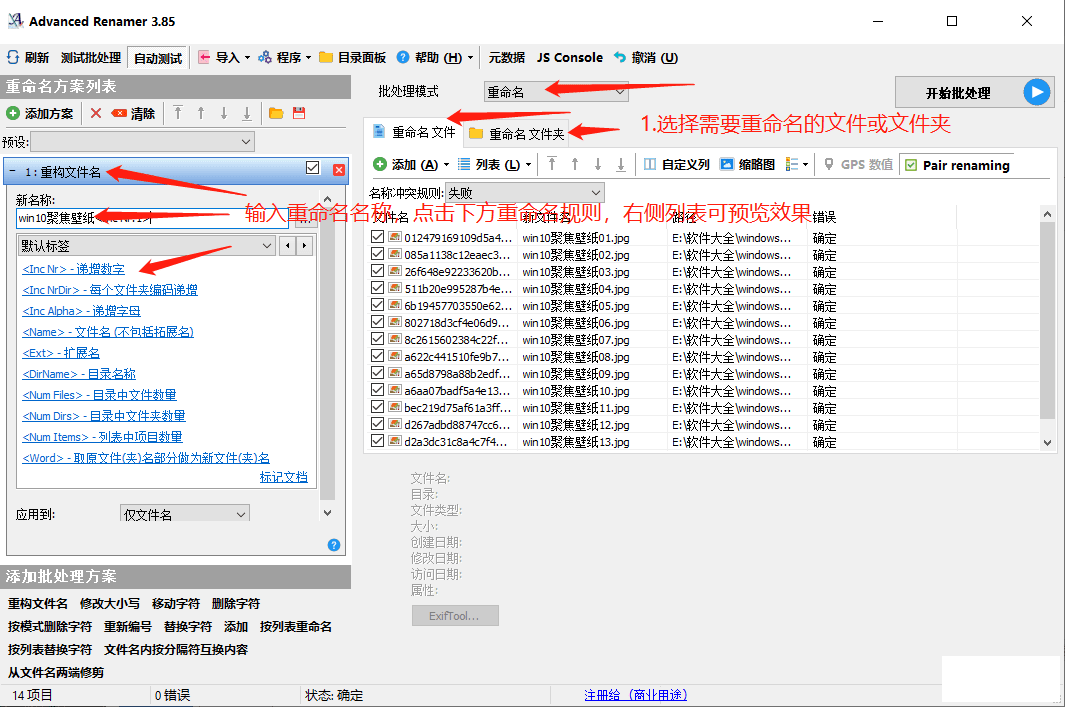Insert the <Ext> 扩展名 tag

[61, 353]
